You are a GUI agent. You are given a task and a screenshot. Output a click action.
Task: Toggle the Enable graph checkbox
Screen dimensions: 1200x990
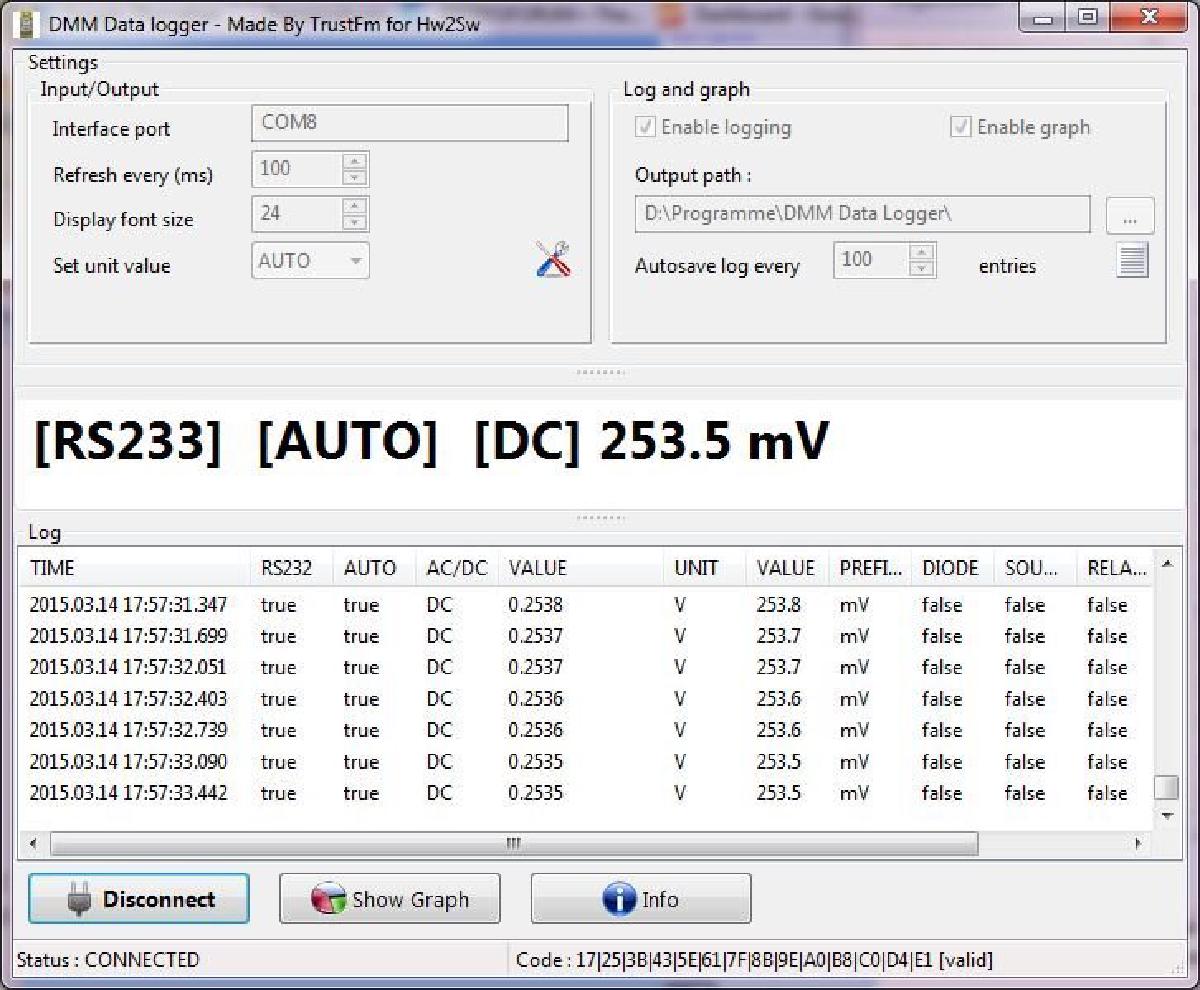[x=961, y=128]
